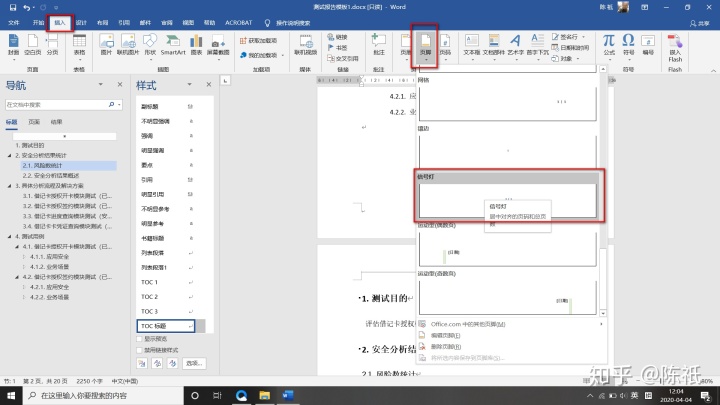Click the Equation (公式) pi icon
Screen dimensions: 720x405
[x=609, y=40]
